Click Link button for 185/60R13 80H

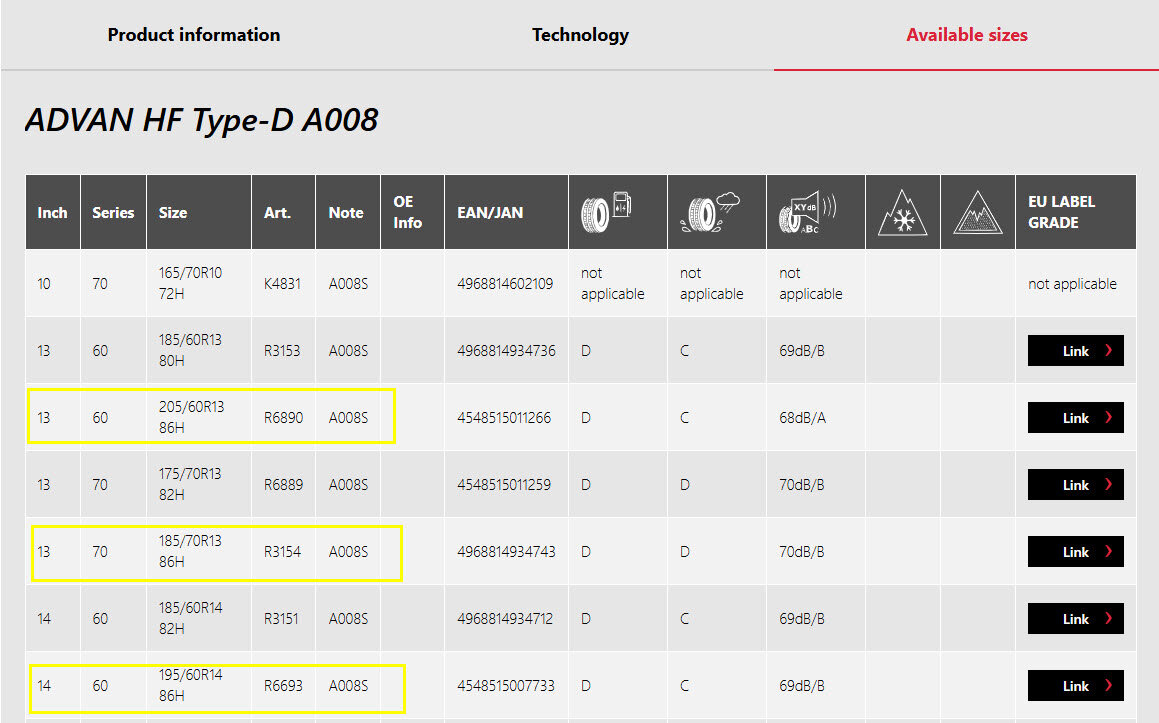(x=1075, y=350)
